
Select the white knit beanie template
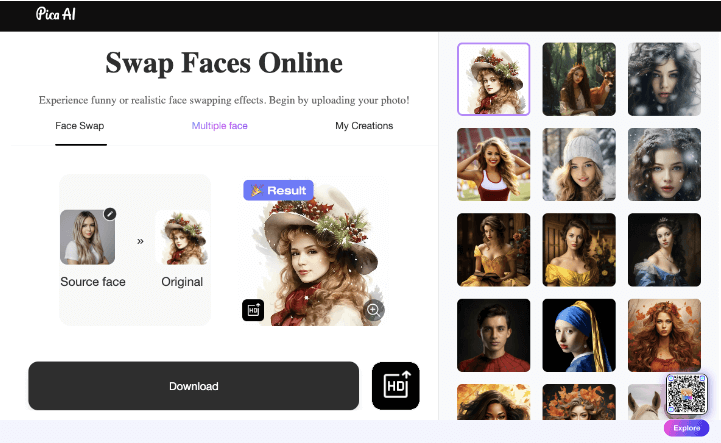click(579, 164)
